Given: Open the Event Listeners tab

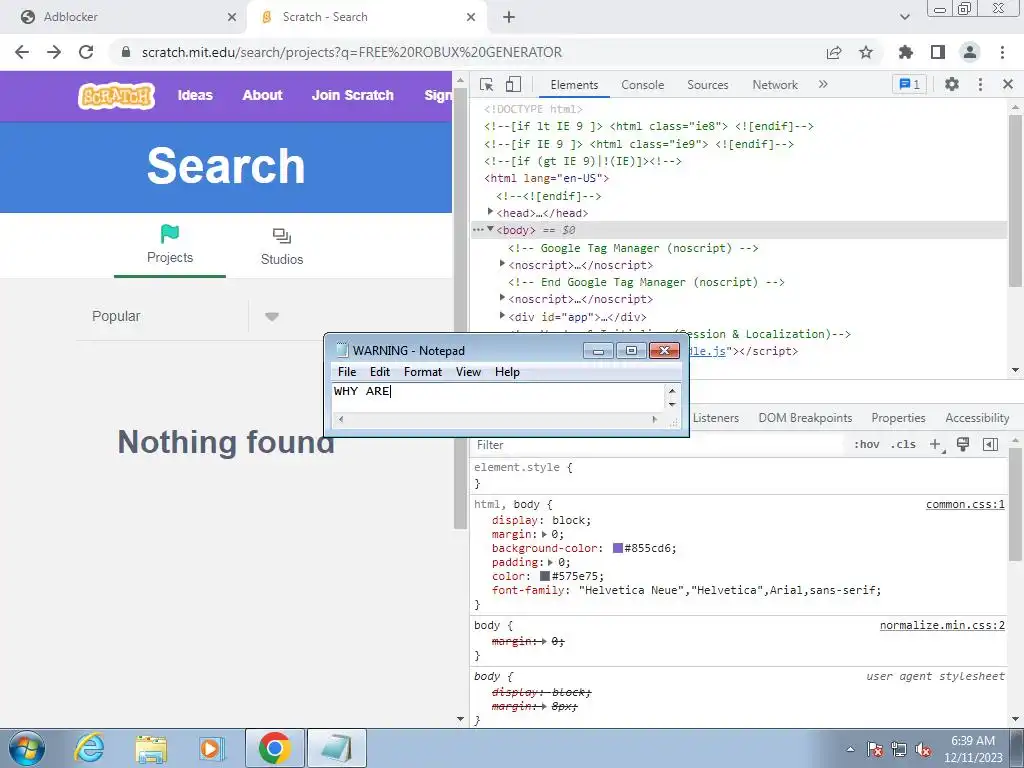Looking at the screenshot, I should coord(715,418).
